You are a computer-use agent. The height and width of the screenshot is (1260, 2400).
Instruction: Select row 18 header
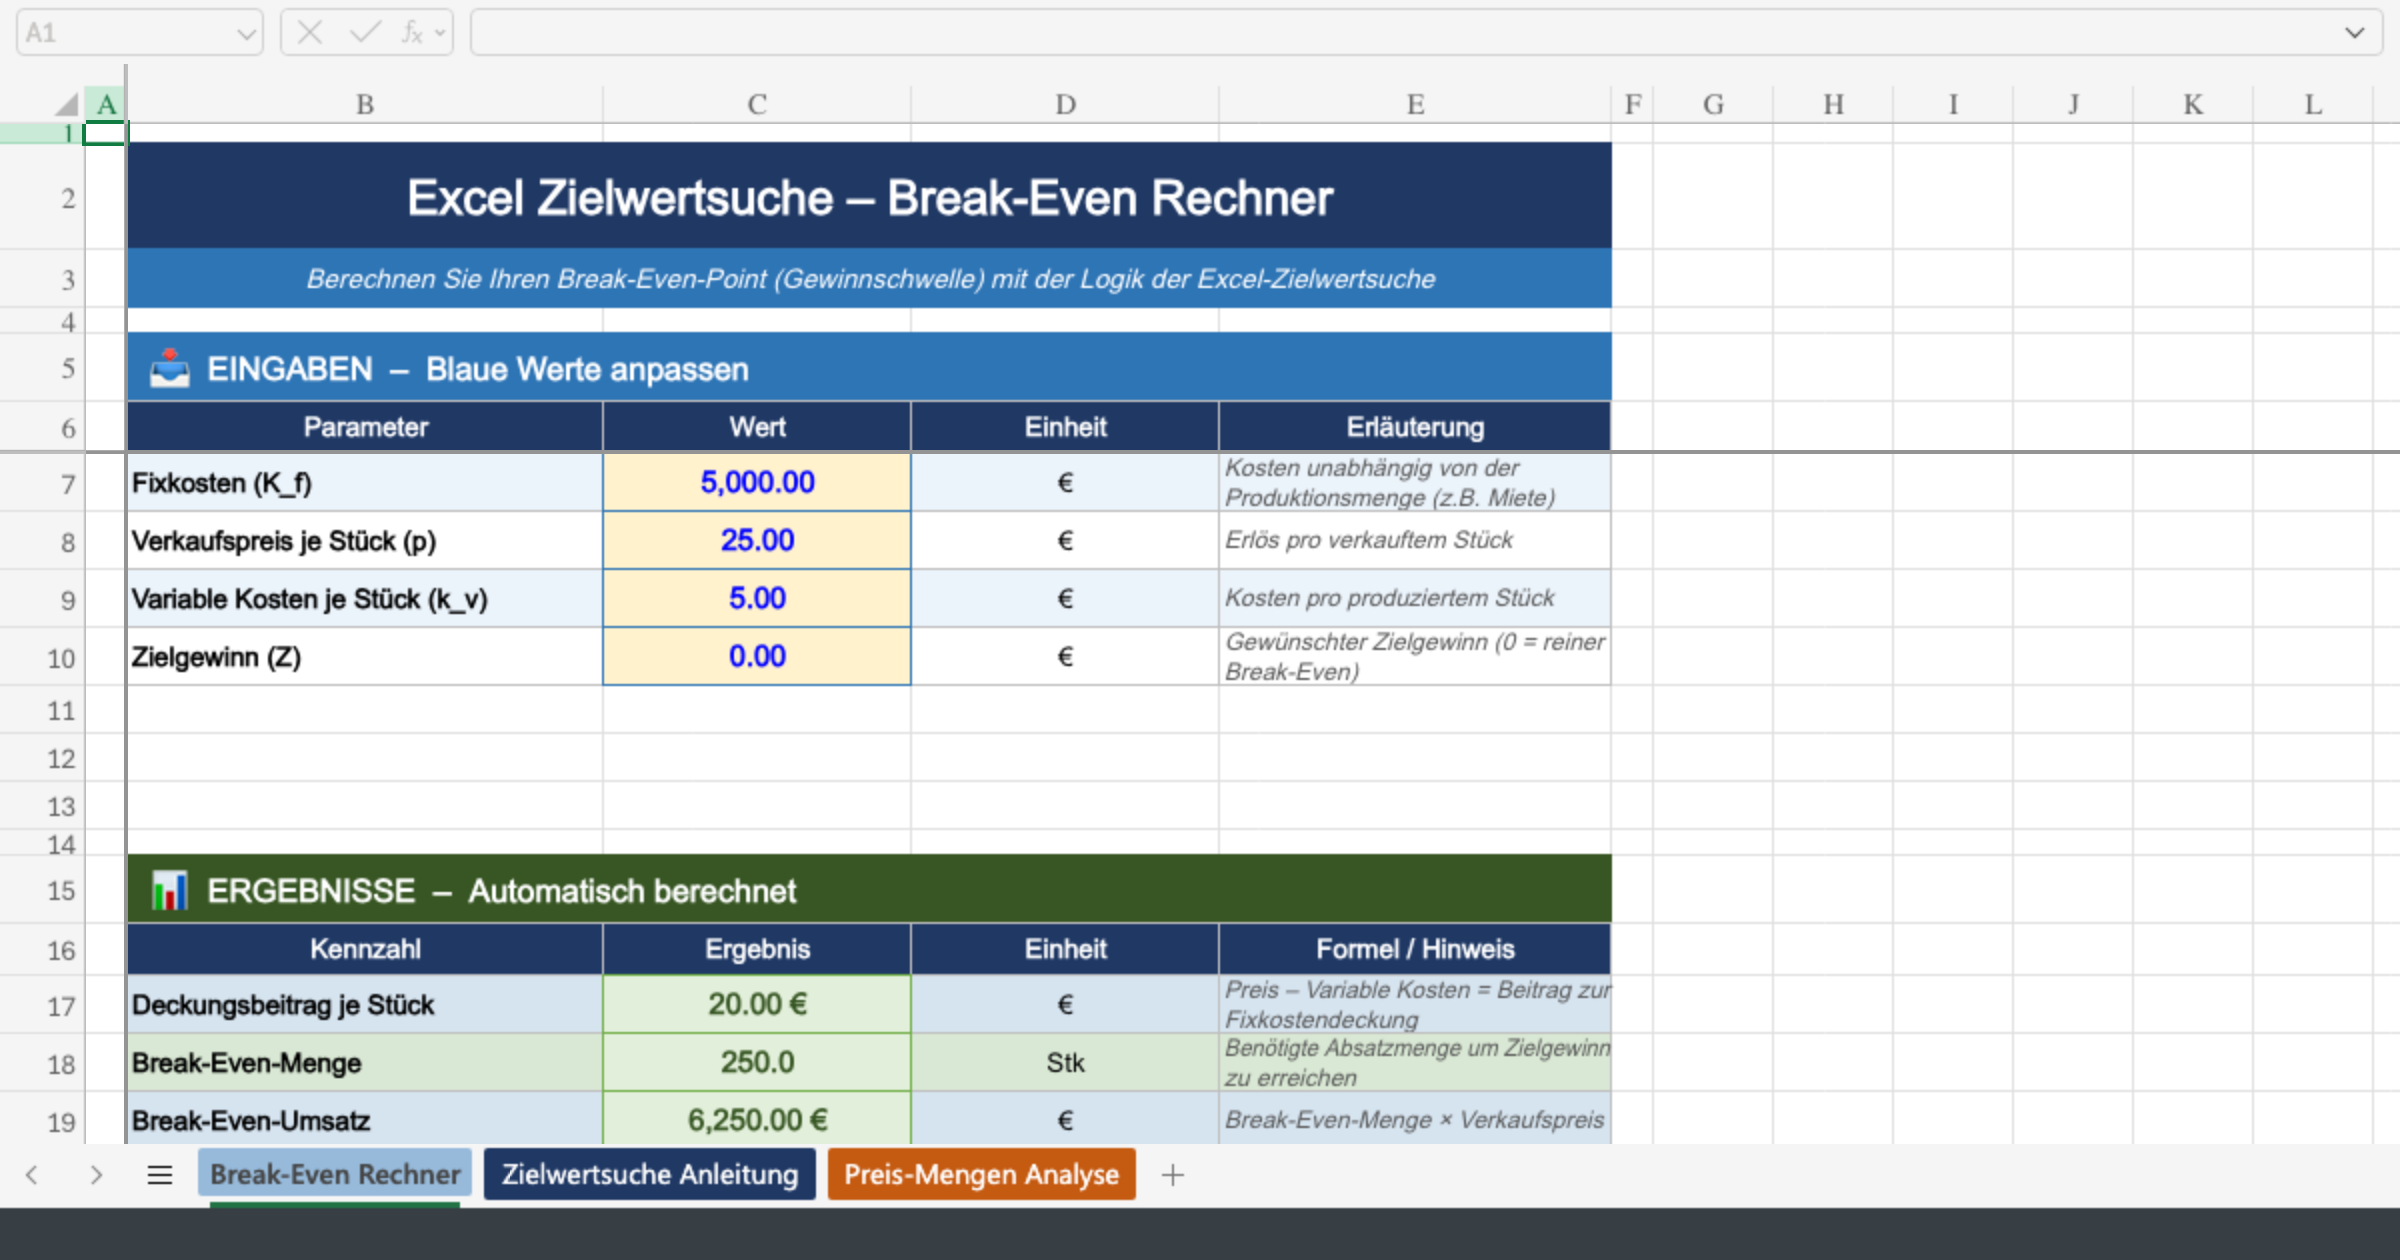click(42, 1064)
